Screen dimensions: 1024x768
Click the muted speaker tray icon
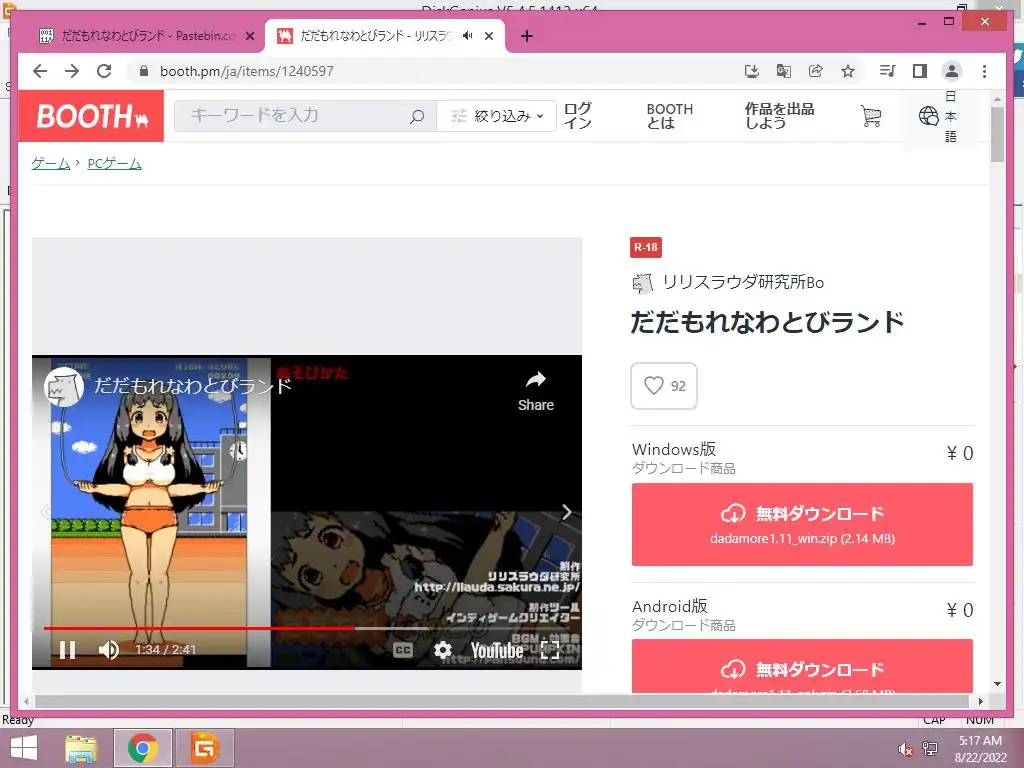[905, 749]
